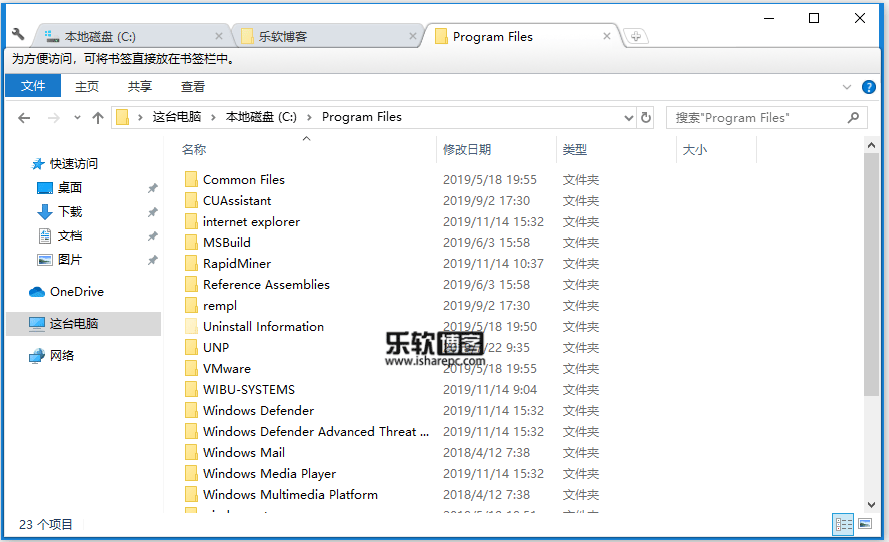Screen dimensions: 889x542
Task: Select the Uninstall Information folder icon
Action: (191, 327)
